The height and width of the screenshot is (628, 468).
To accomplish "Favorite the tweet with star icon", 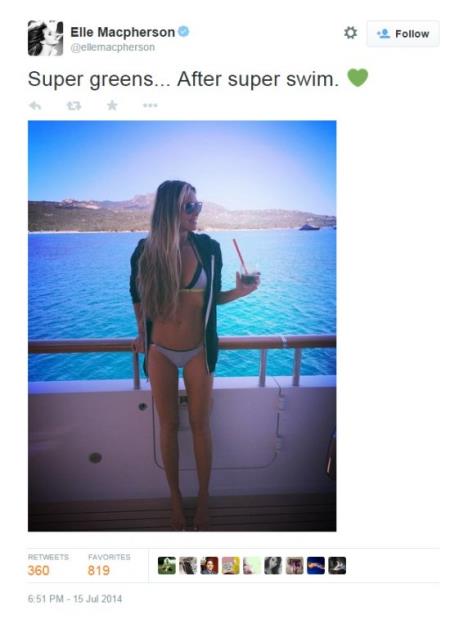I will pyautogui.click(x=112, y=105).
